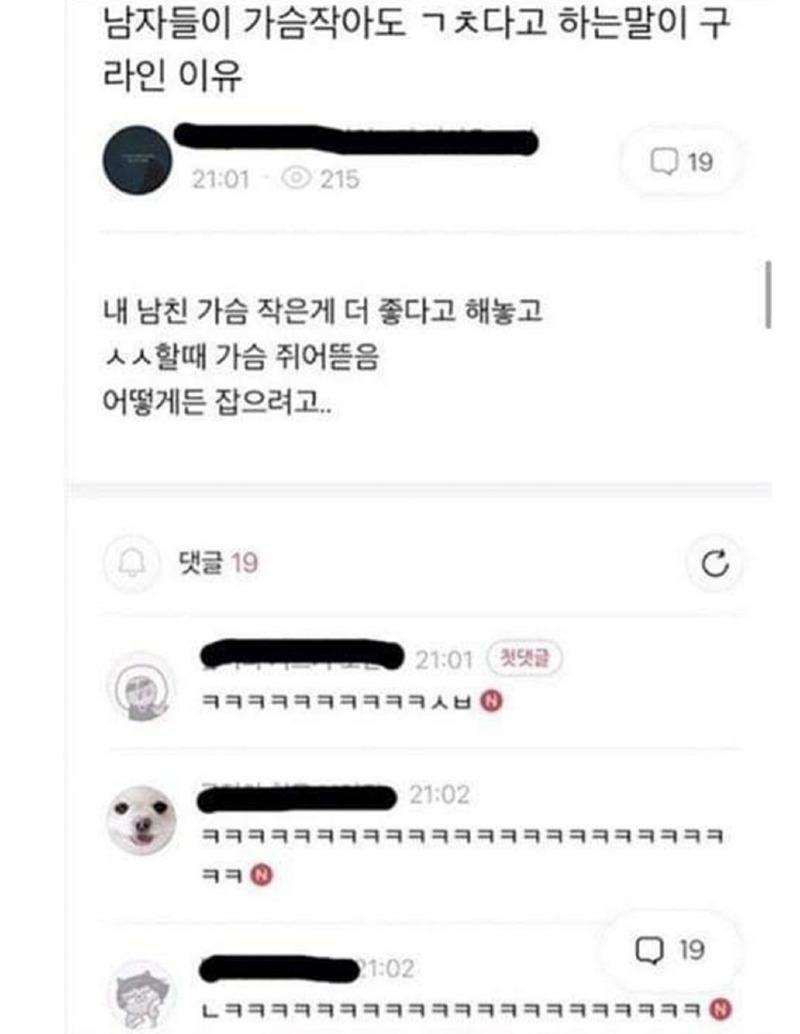
Task: Click the post title text
Action: pos(417,47)
